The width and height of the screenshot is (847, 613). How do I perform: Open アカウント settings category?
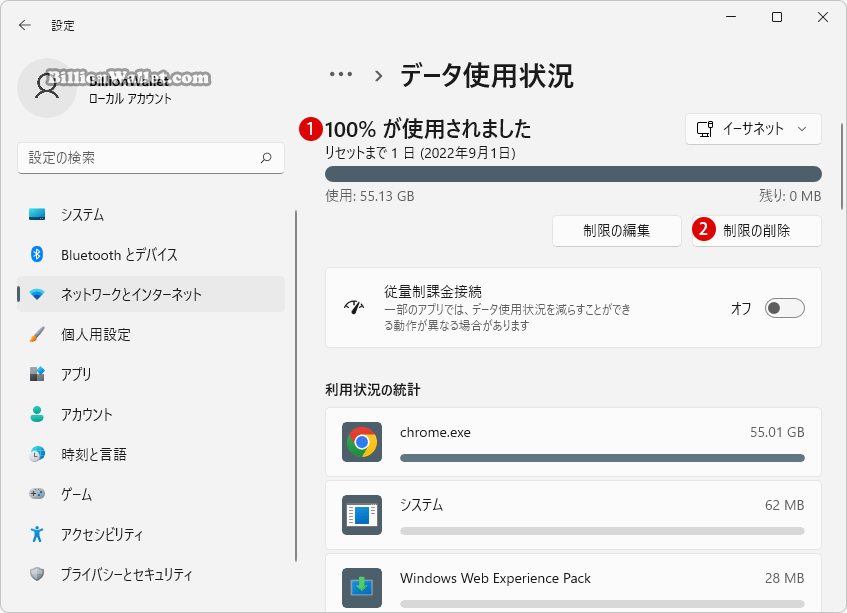tap(151, 414)
